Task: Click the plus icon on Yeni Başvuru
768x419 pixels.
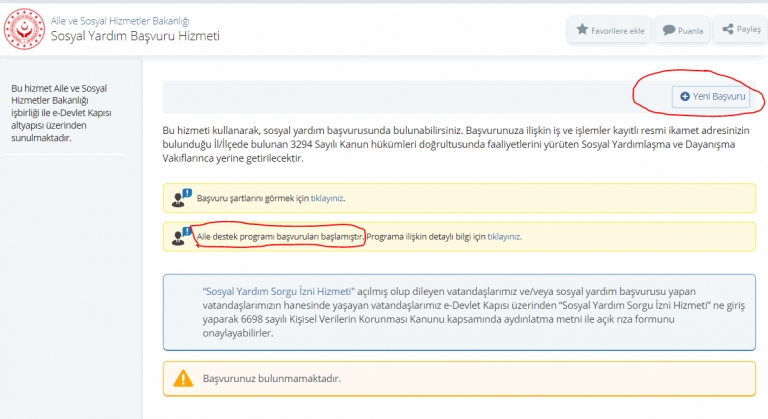Action: [x=685, y=96]
